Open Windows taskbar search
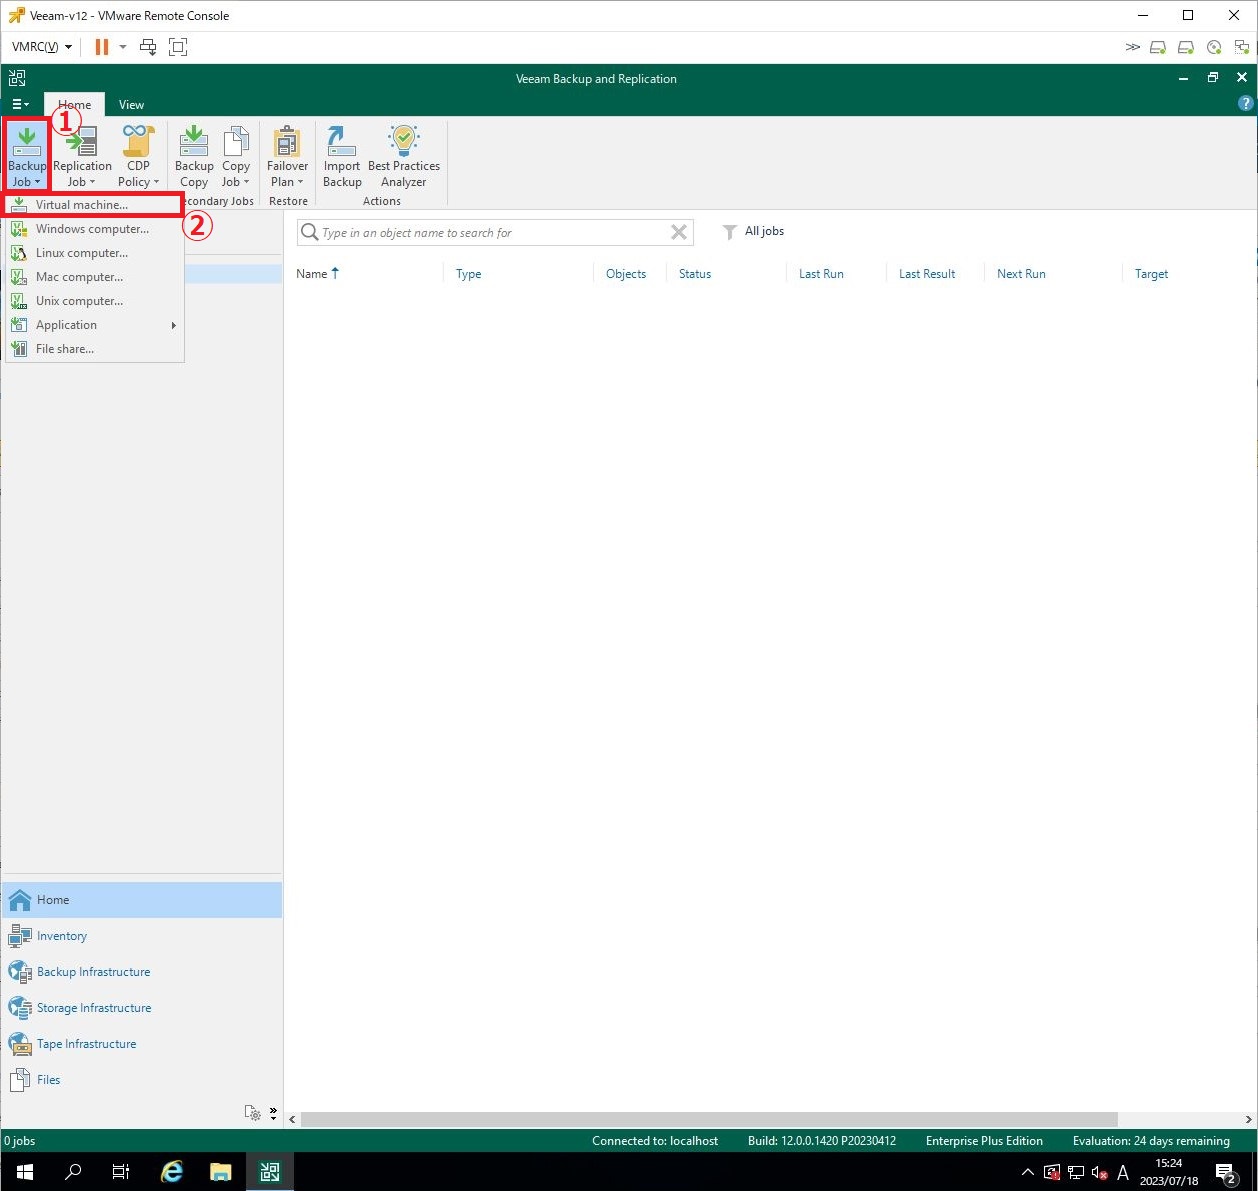Viewport: 1258px width, 1191px height. click(72, 1172)
